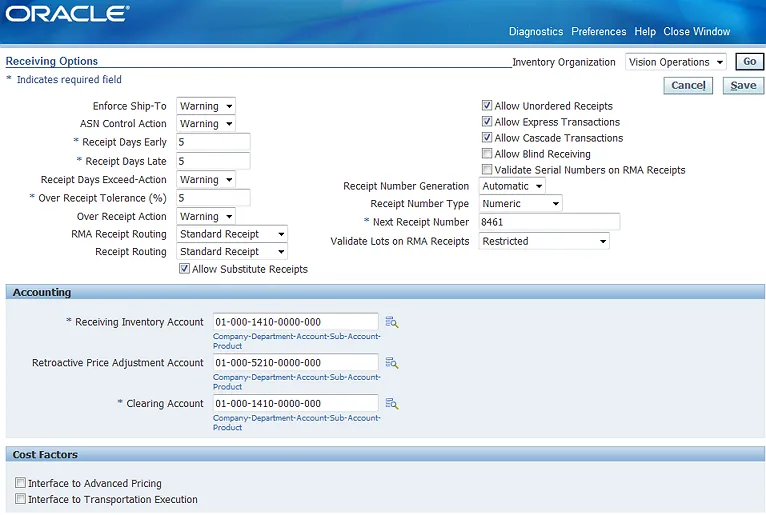Click the Cancel button
This screenshot has width=766, height=515.
click(688, 86)
